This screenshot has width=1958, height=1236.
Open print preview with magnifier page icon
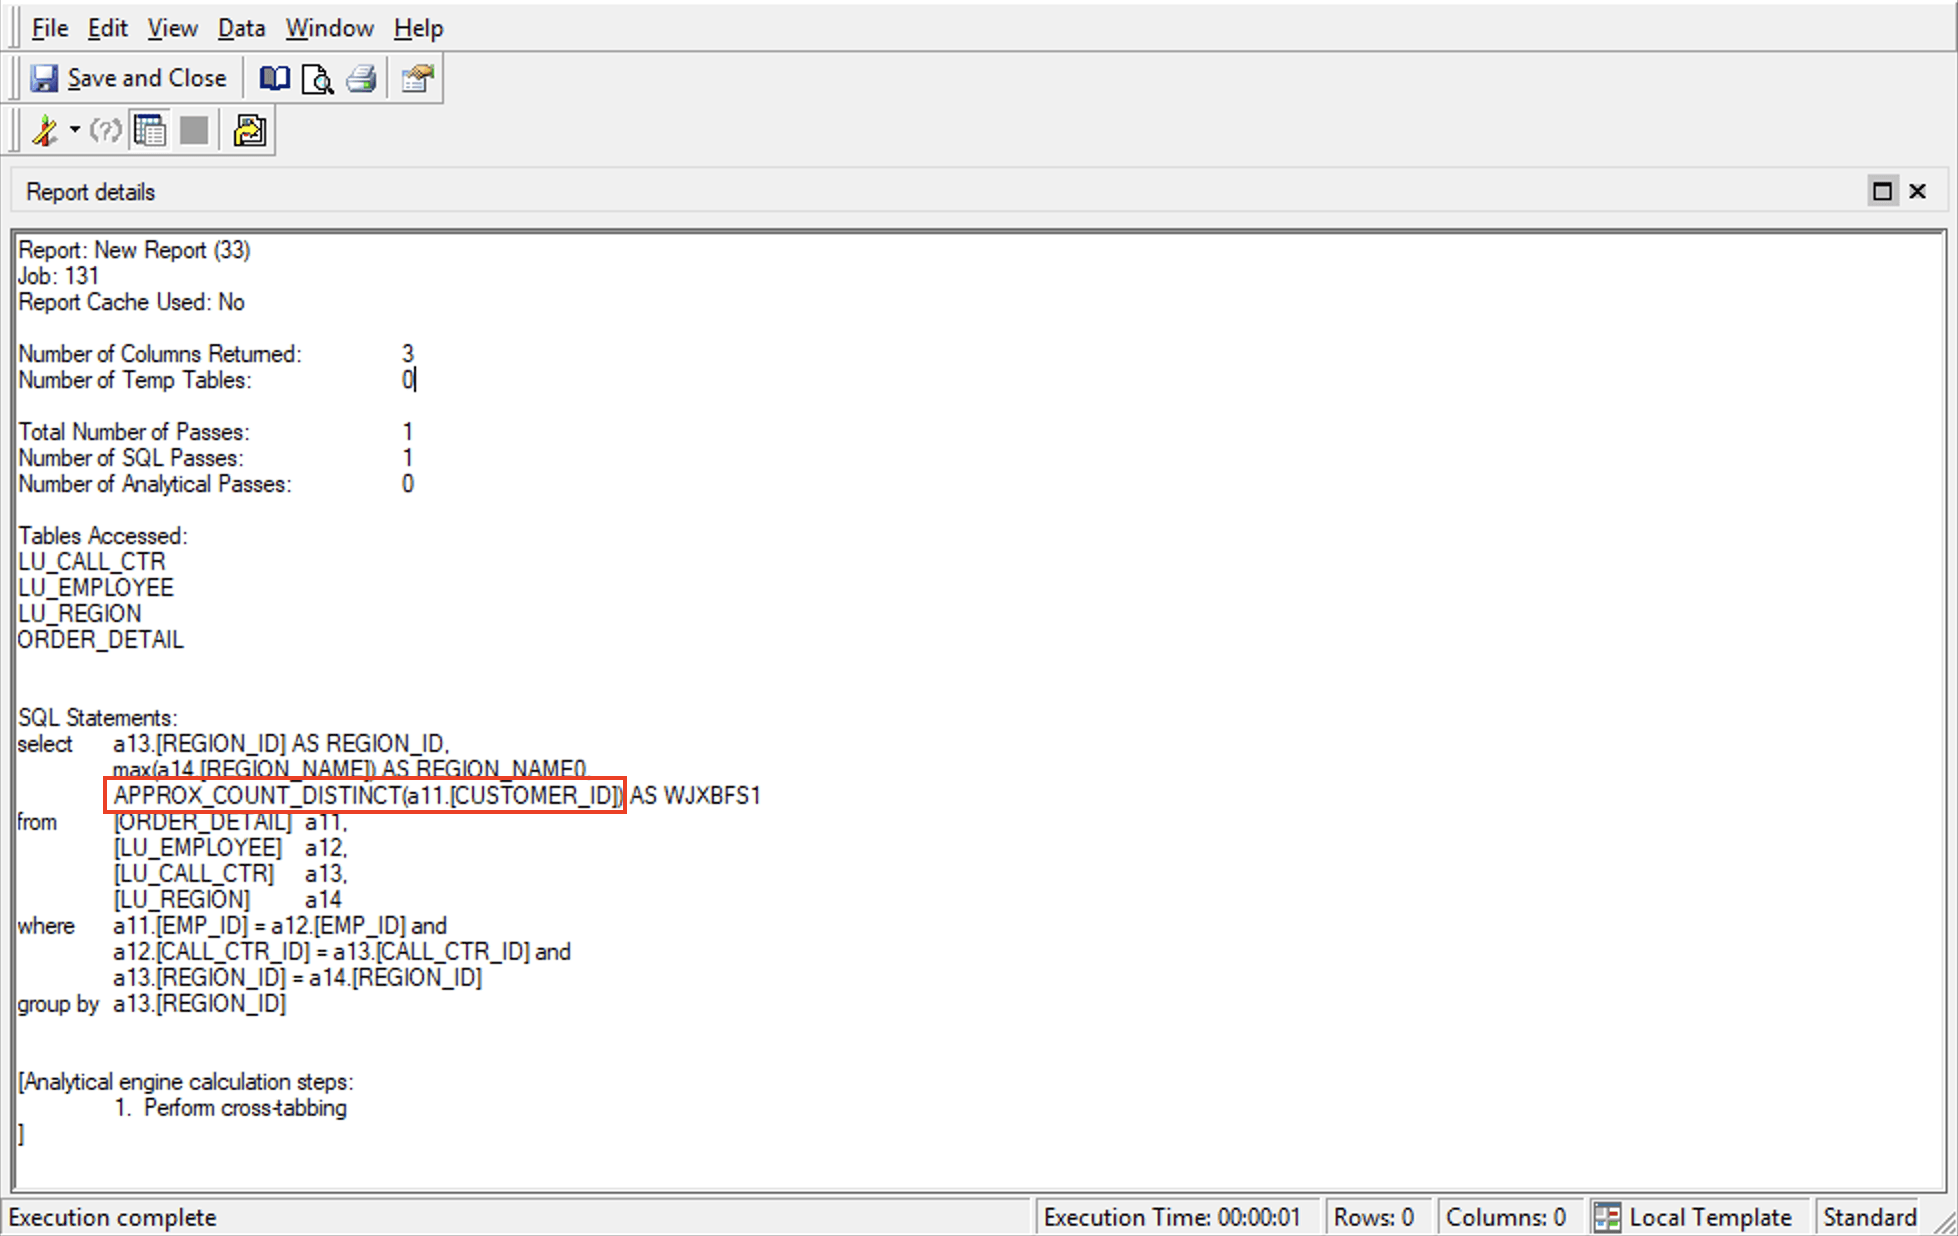[318, 78]
